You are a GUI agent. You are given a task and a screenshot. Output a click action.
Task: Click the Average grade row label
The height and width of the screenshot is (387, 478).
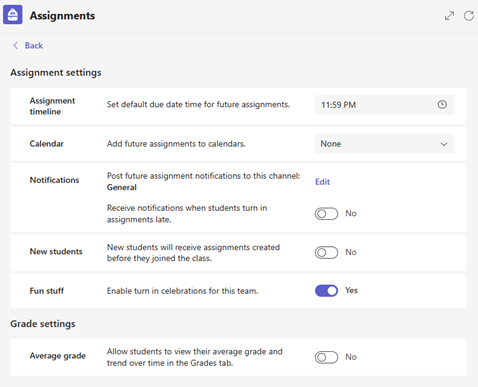click(58, 356)
